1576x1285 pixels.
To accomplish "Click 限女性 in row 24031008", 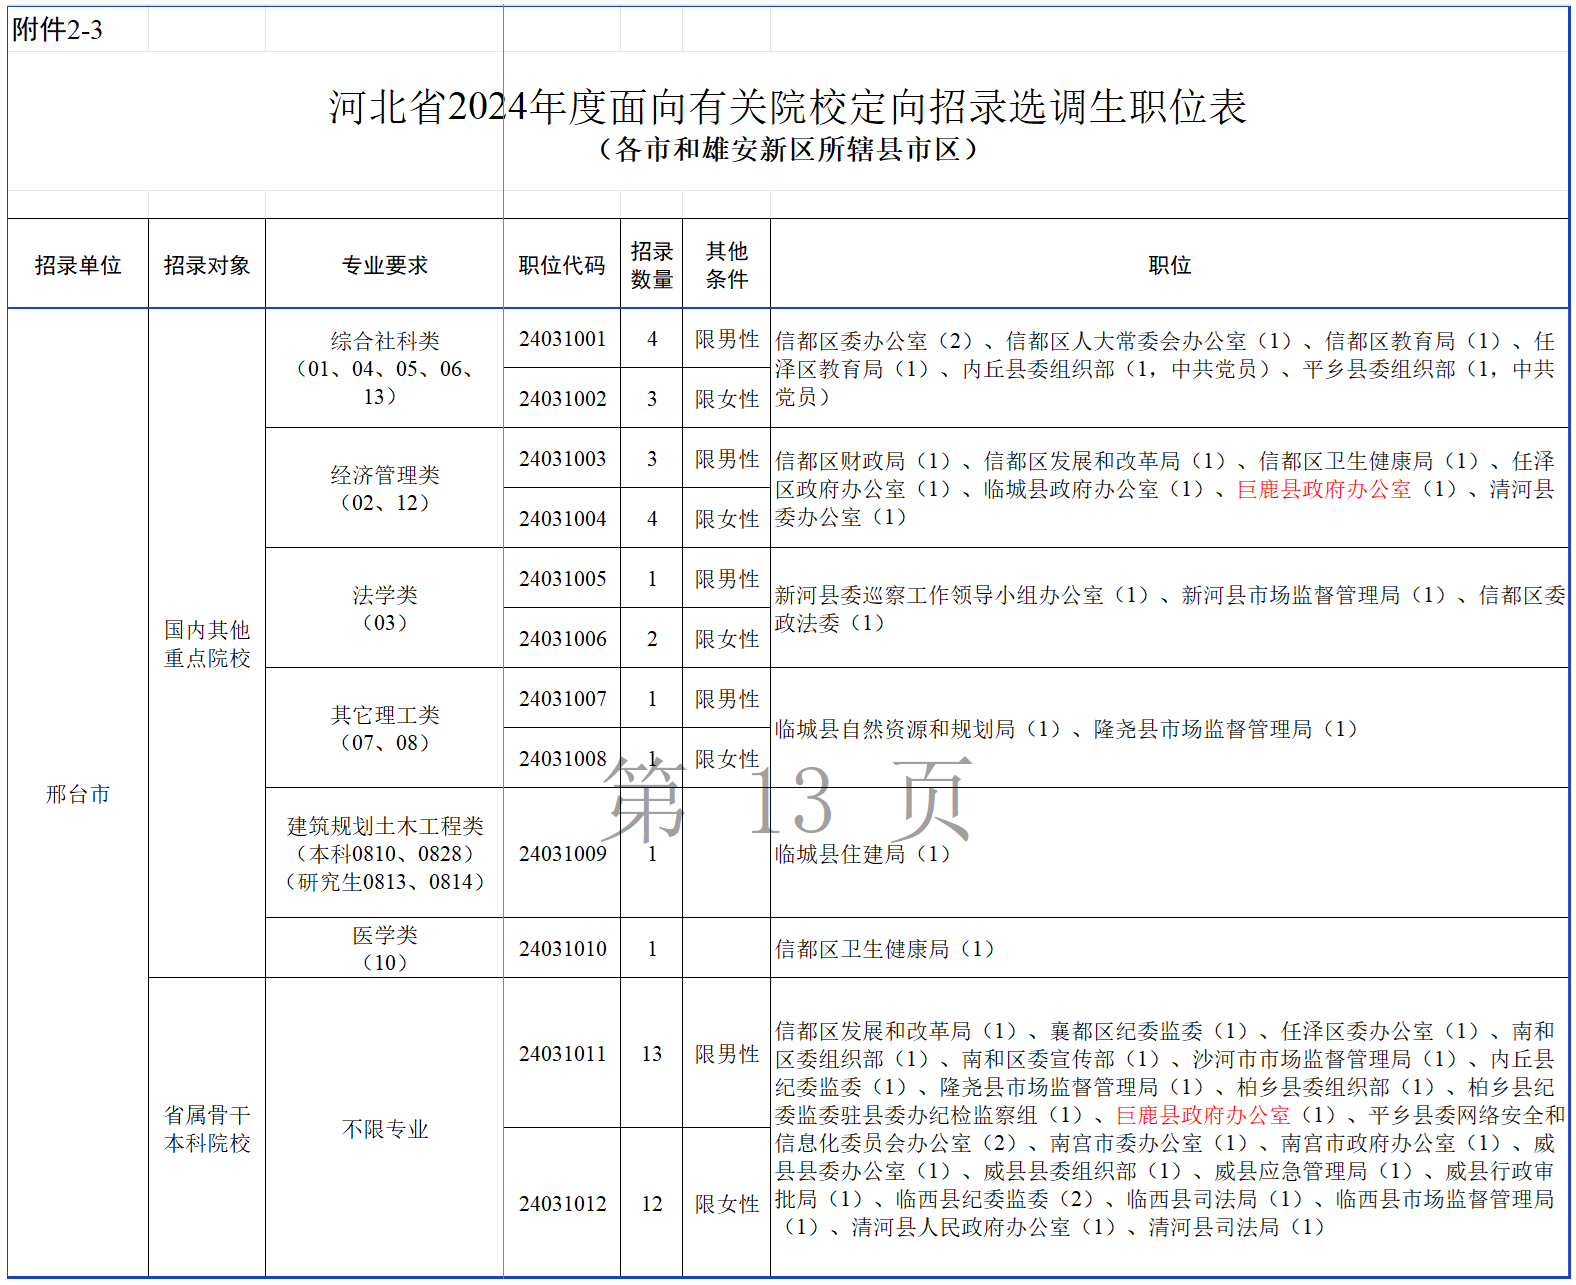I will coord(727,759).
